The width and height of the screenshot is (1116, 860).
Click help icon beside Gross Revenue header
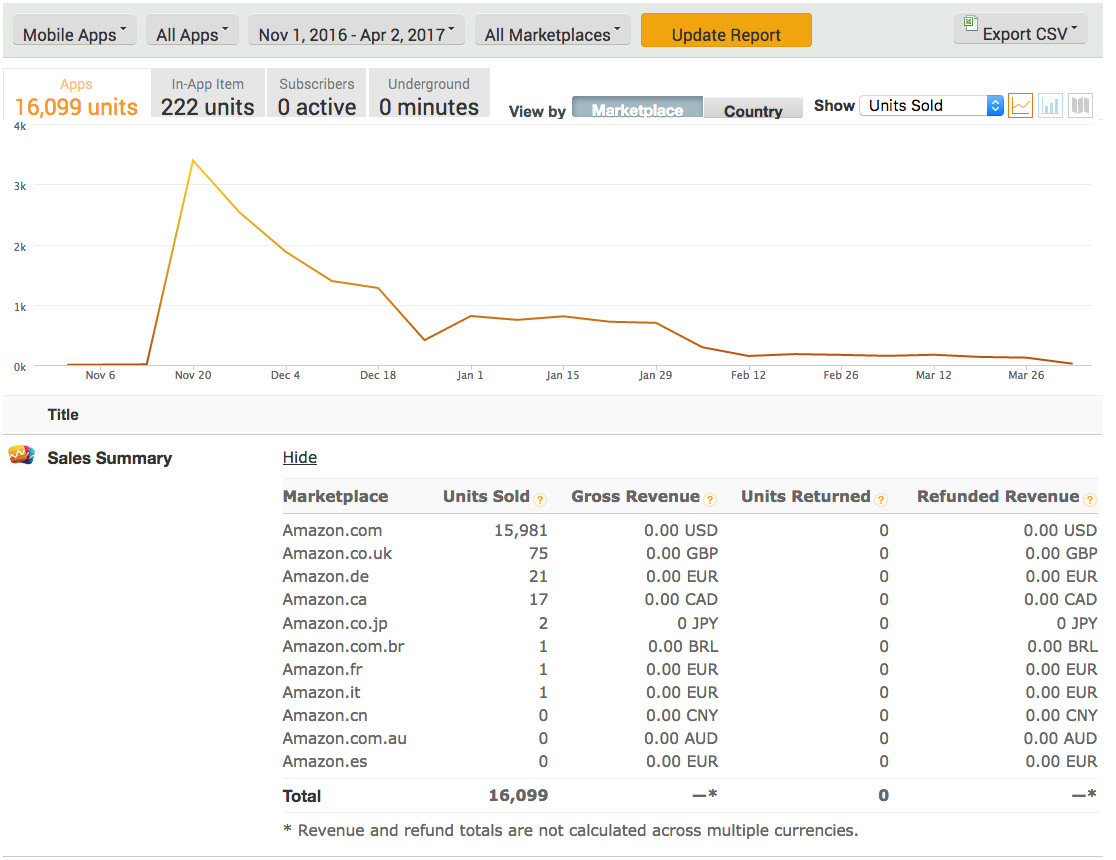[710, 500]
